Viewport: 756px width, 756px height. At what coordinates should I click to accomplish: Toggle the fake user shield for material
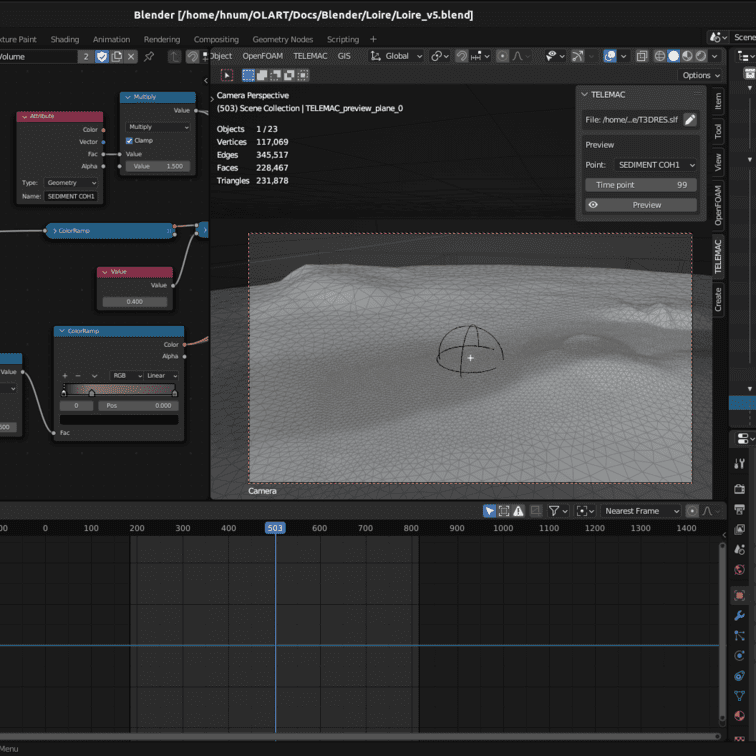click(102, 56)
